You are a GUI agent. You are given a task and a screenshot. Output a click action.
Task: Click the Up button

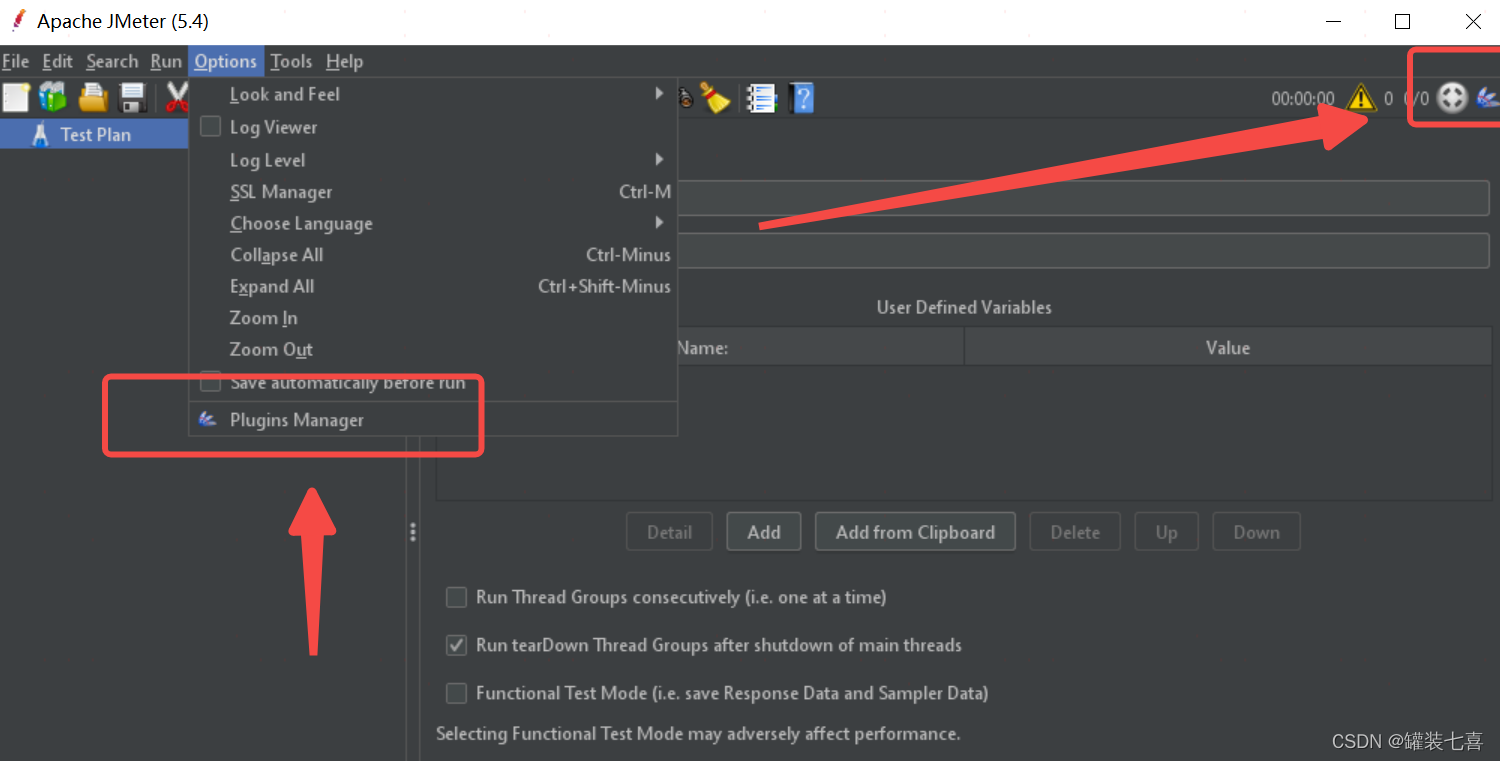point(1167,532)
